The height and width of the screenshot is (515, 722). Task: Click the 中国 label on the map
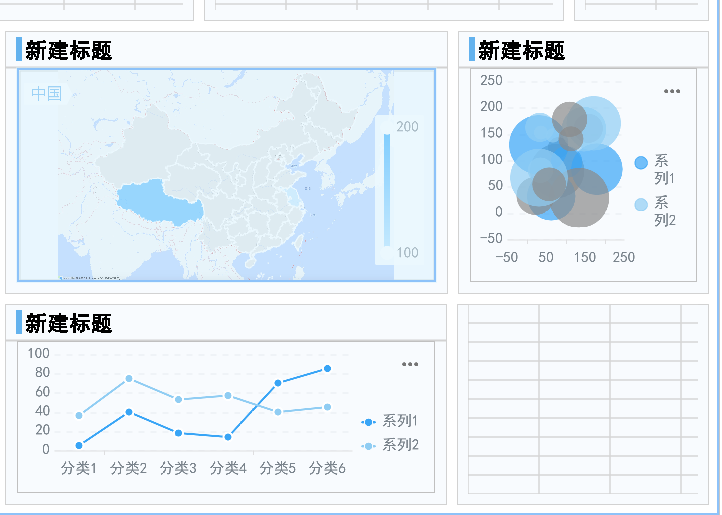47,94
